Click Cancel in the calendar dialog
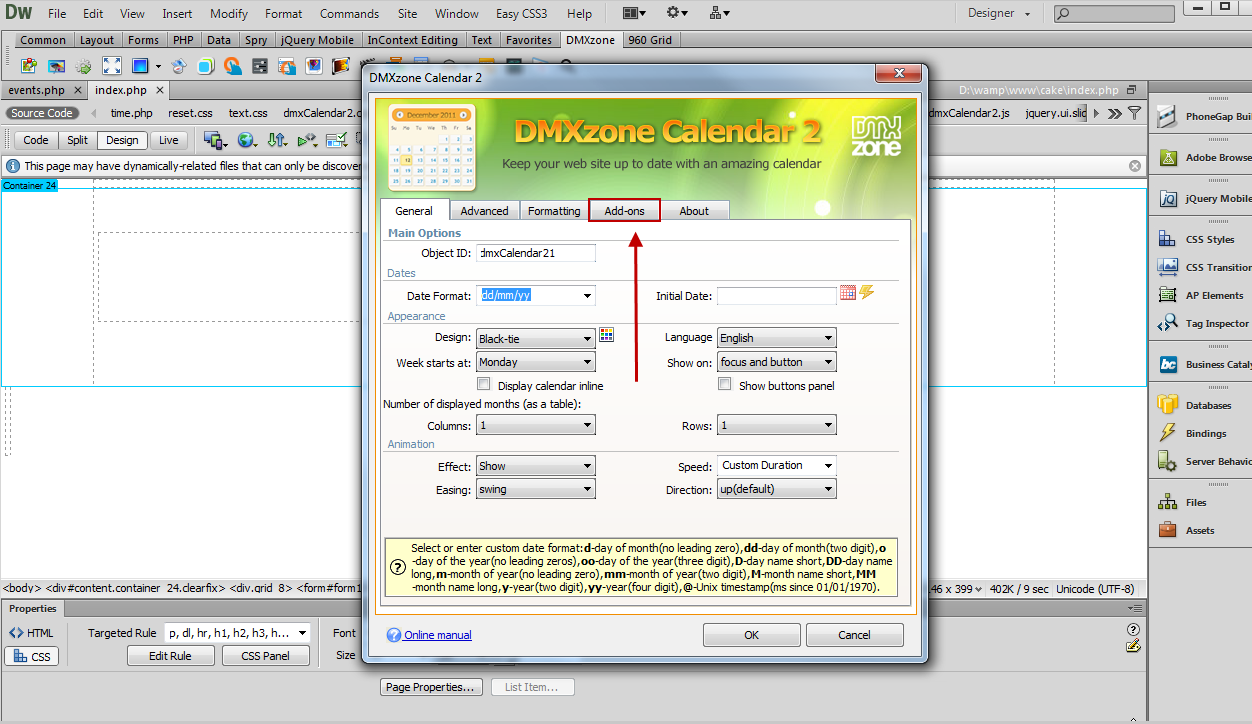 click(854, 635)
